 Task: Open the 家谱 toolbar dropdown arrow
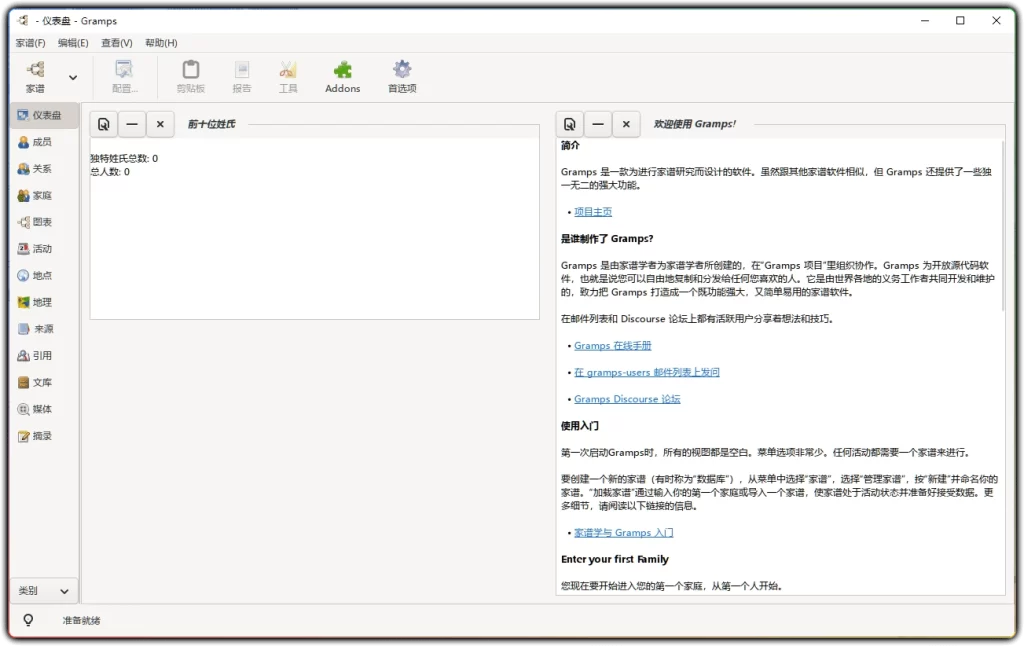(71, 77)
